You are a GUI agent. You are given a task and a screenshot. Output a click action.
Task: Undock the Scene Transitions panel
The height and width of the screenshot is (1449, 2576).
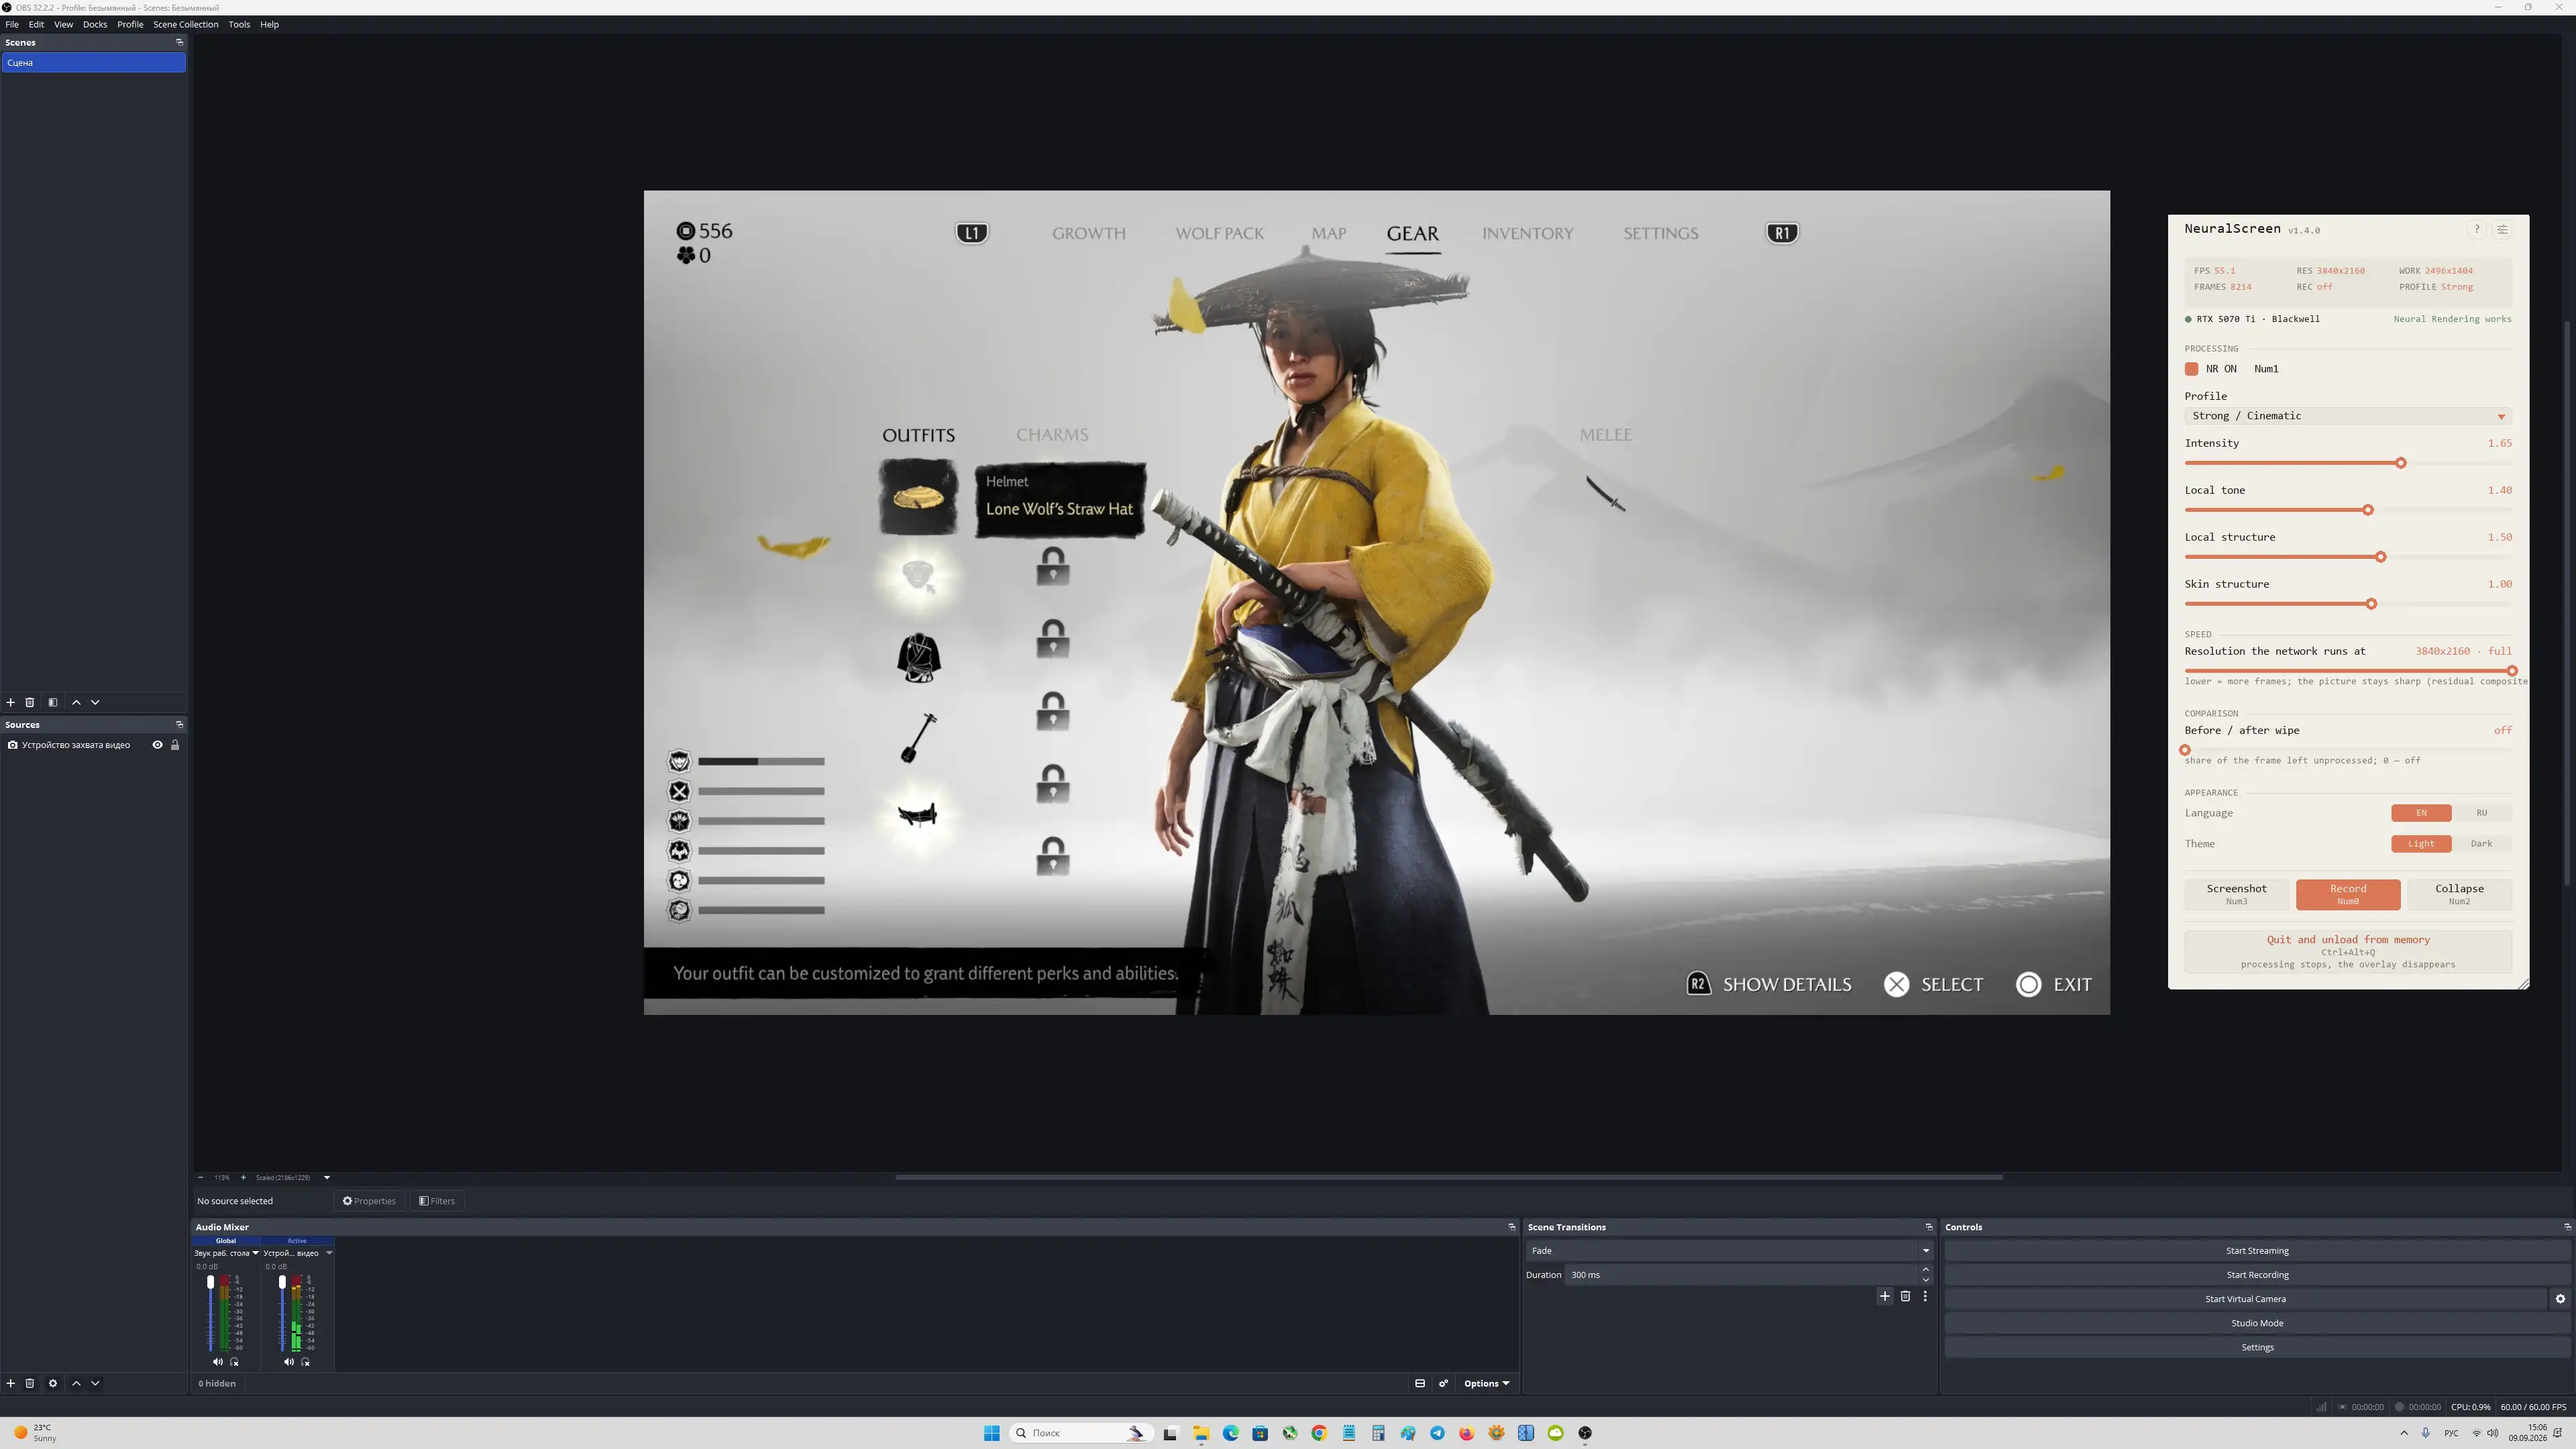(x=1929, y=1227)
